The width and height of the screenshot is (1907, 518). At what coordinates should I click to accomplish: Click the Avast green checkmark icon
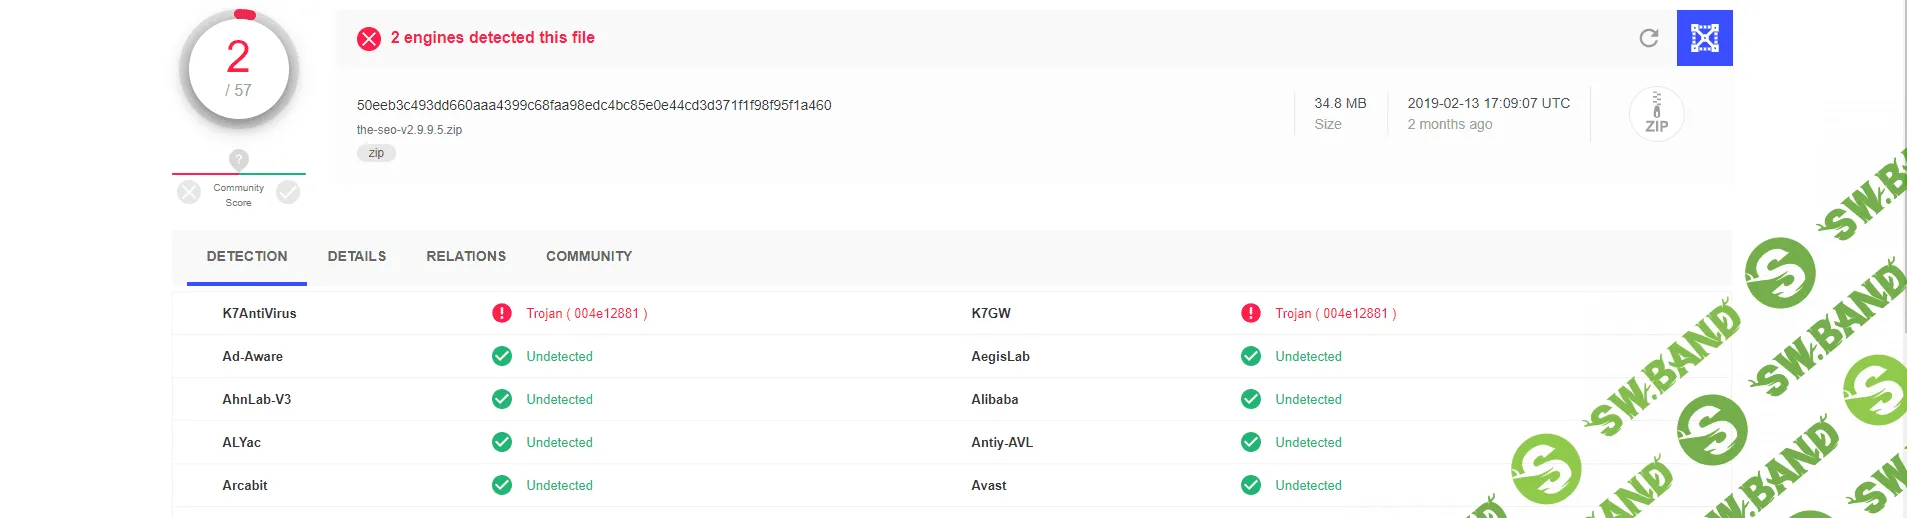coord(1250,485)
